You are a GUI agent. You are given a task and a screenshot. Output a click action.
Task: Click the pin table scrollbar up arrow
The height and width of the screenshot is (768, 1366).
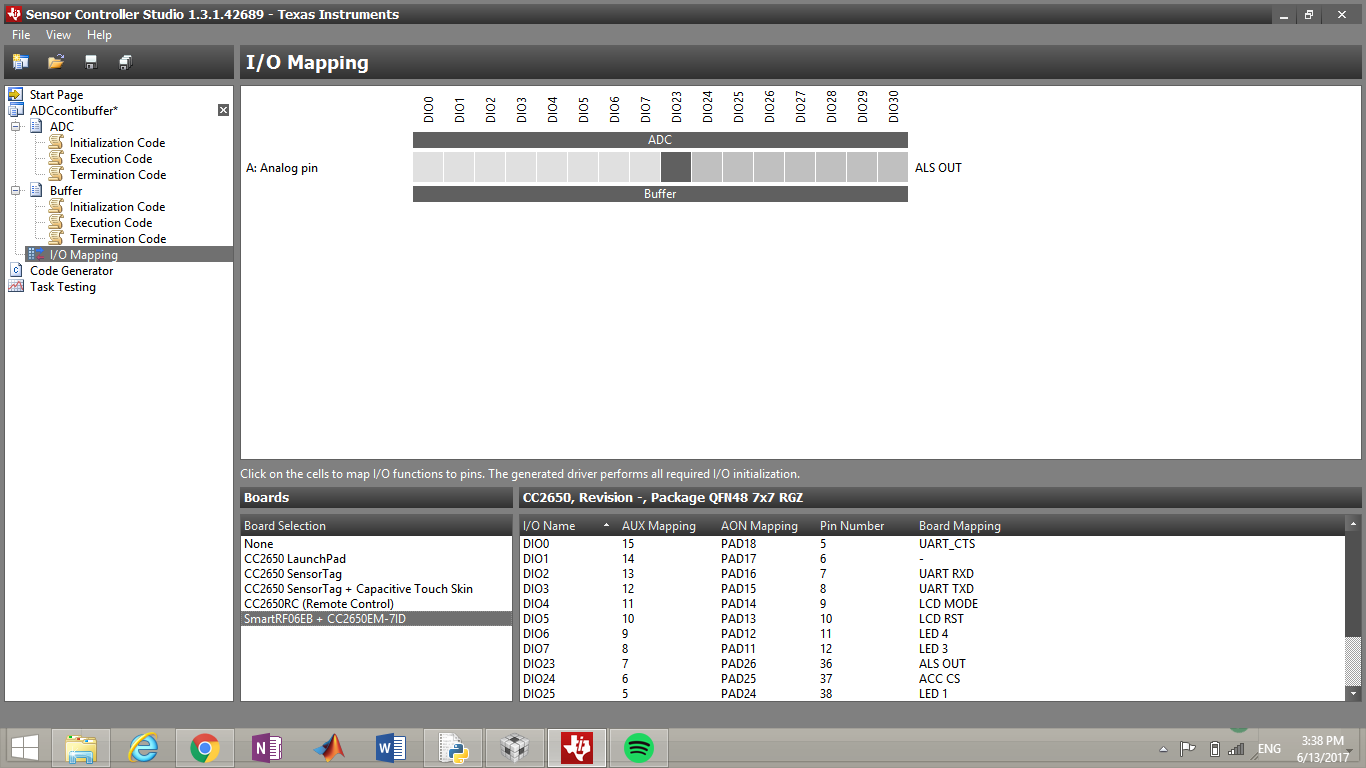click(x=1354, y=524)
